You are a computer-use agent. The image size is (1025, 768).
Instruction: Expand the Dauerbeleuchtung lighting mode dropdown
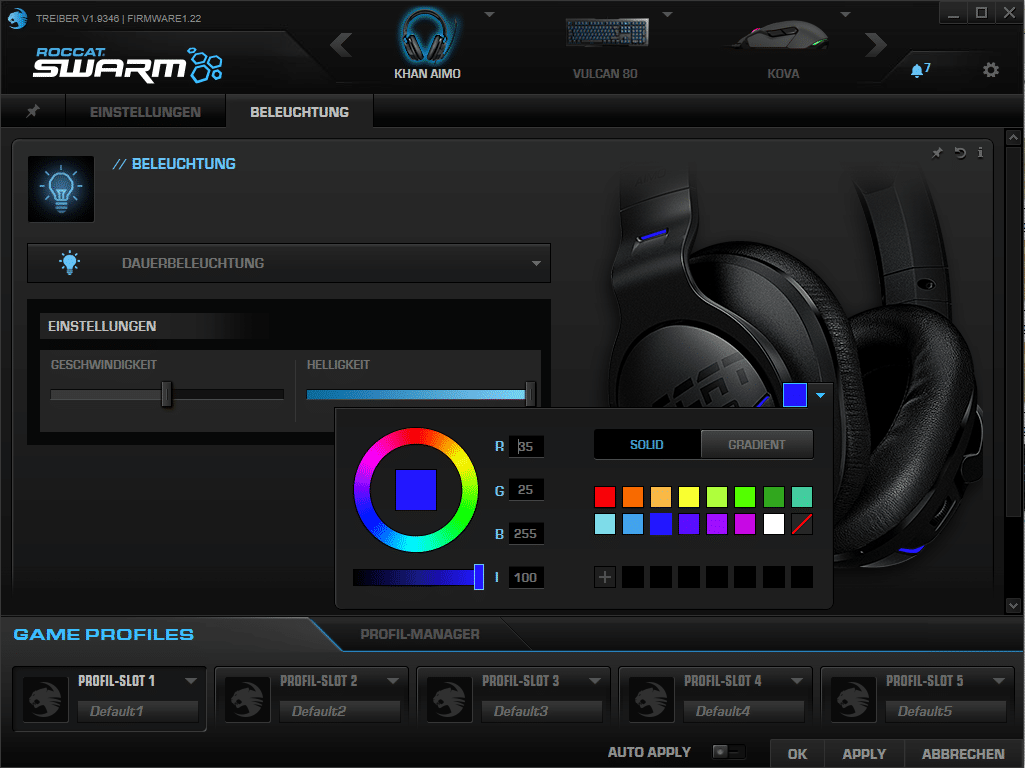click(x=536, y=264)
